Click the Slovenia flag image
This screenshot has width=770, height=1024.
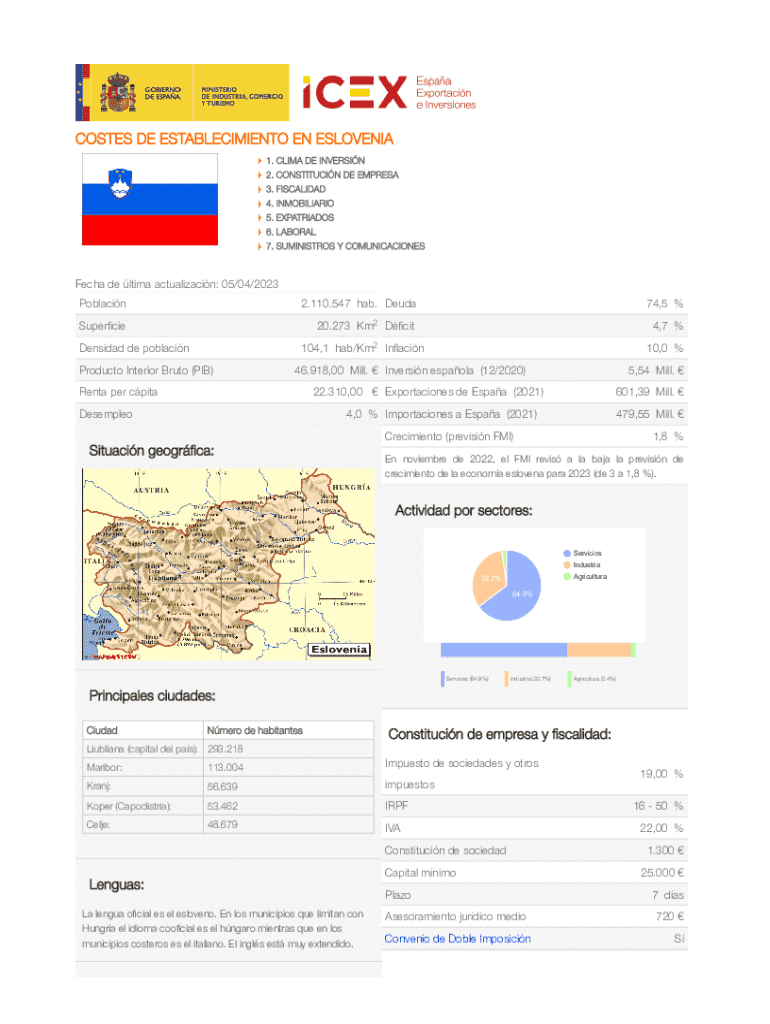click(x=149, y=199)
